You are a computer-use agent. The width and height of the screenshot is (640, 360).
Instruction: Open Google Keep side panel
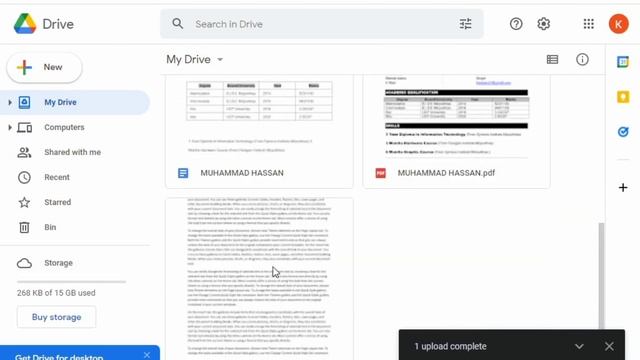click(623, 97)
